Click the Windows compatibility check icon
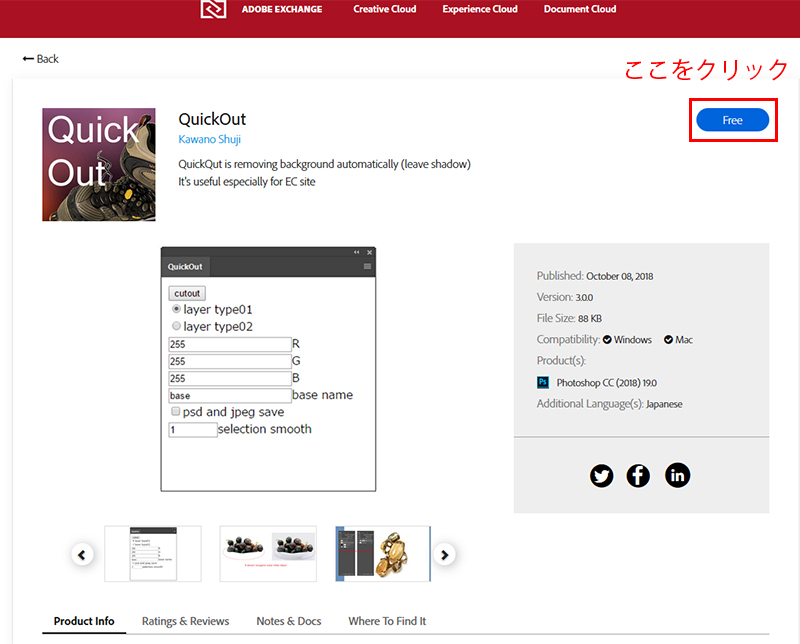This screenshot has height=644, width=800. coord(607,340)
